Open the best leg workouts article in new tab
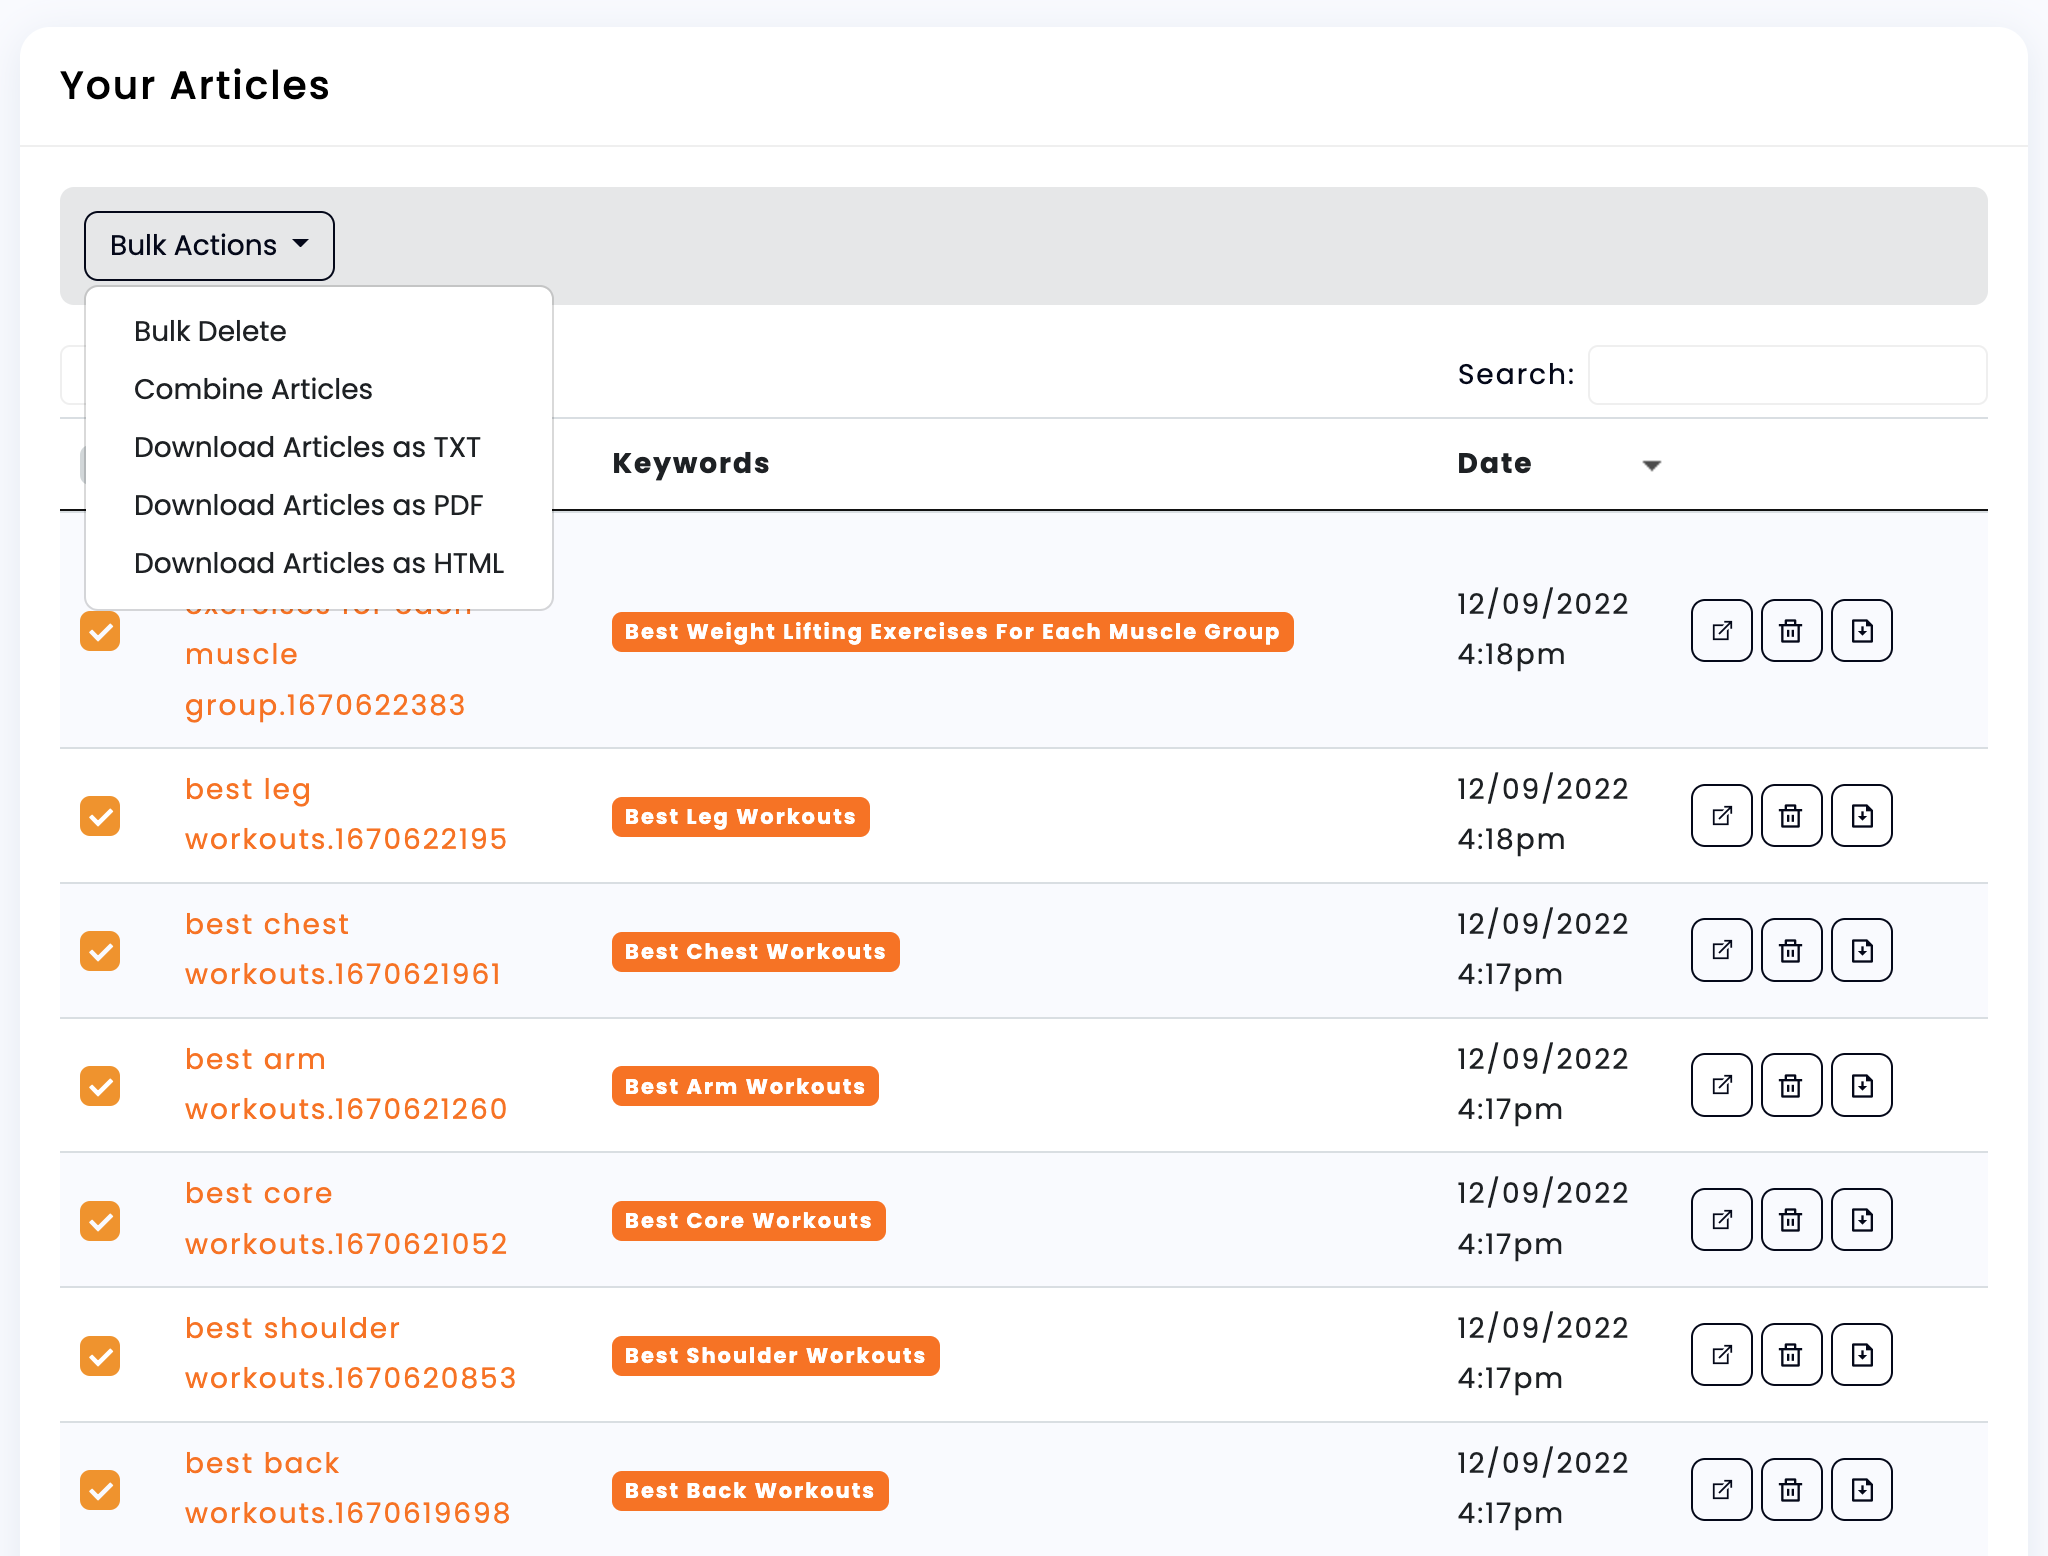Screen dimensions: 2048x1556 [x=1720, y=816]
